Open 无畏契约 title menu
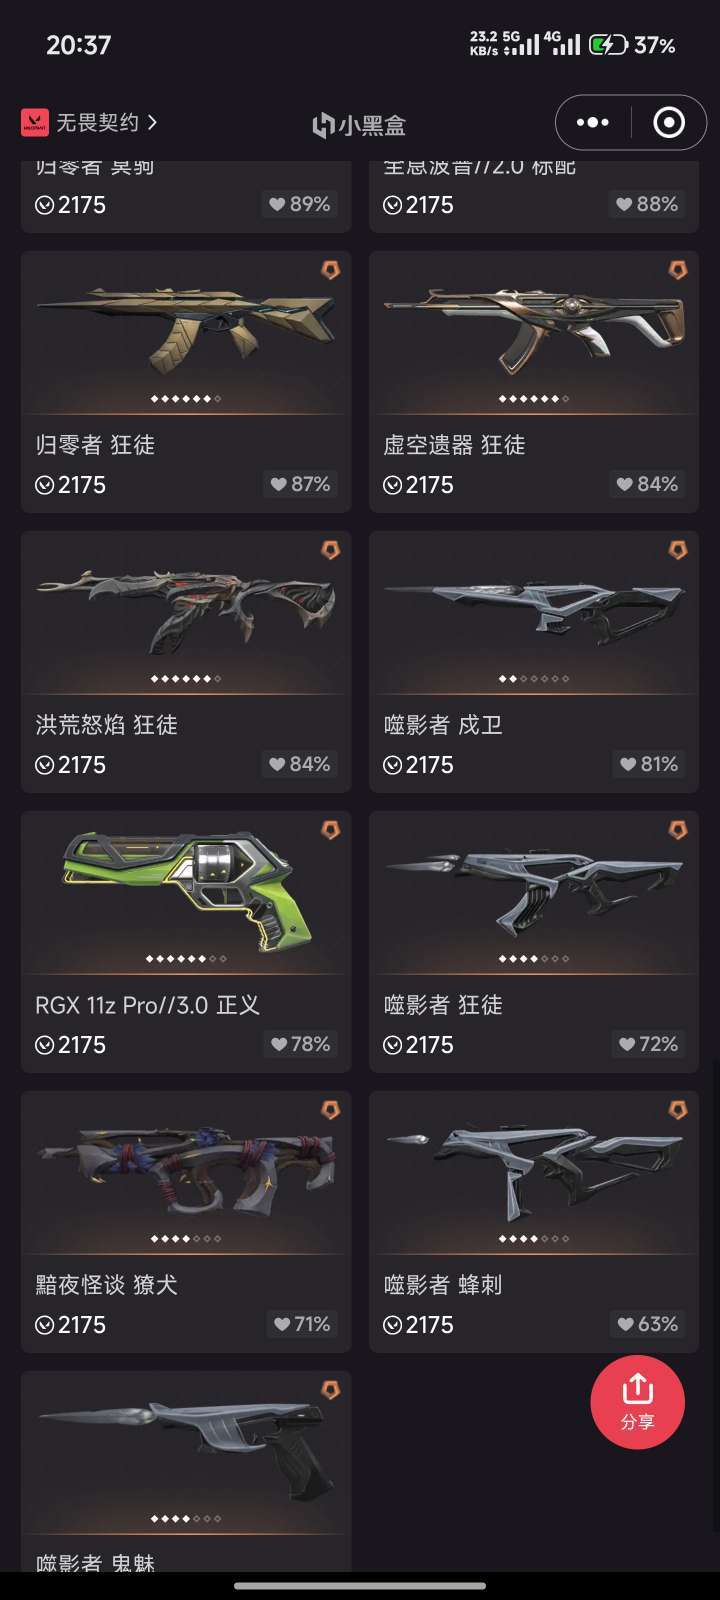Screen dimensions: 720x1600 pos(97,122)
